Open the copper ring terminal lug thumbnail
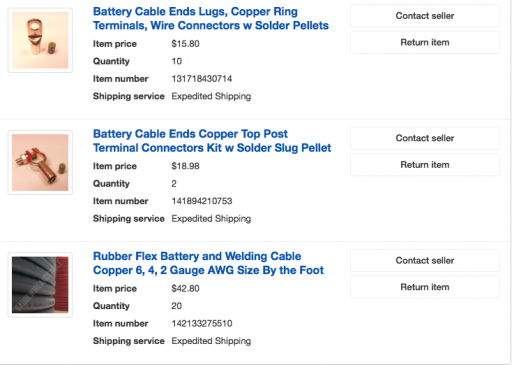Viewport: 512px width, 365px height. click(40, 40)
